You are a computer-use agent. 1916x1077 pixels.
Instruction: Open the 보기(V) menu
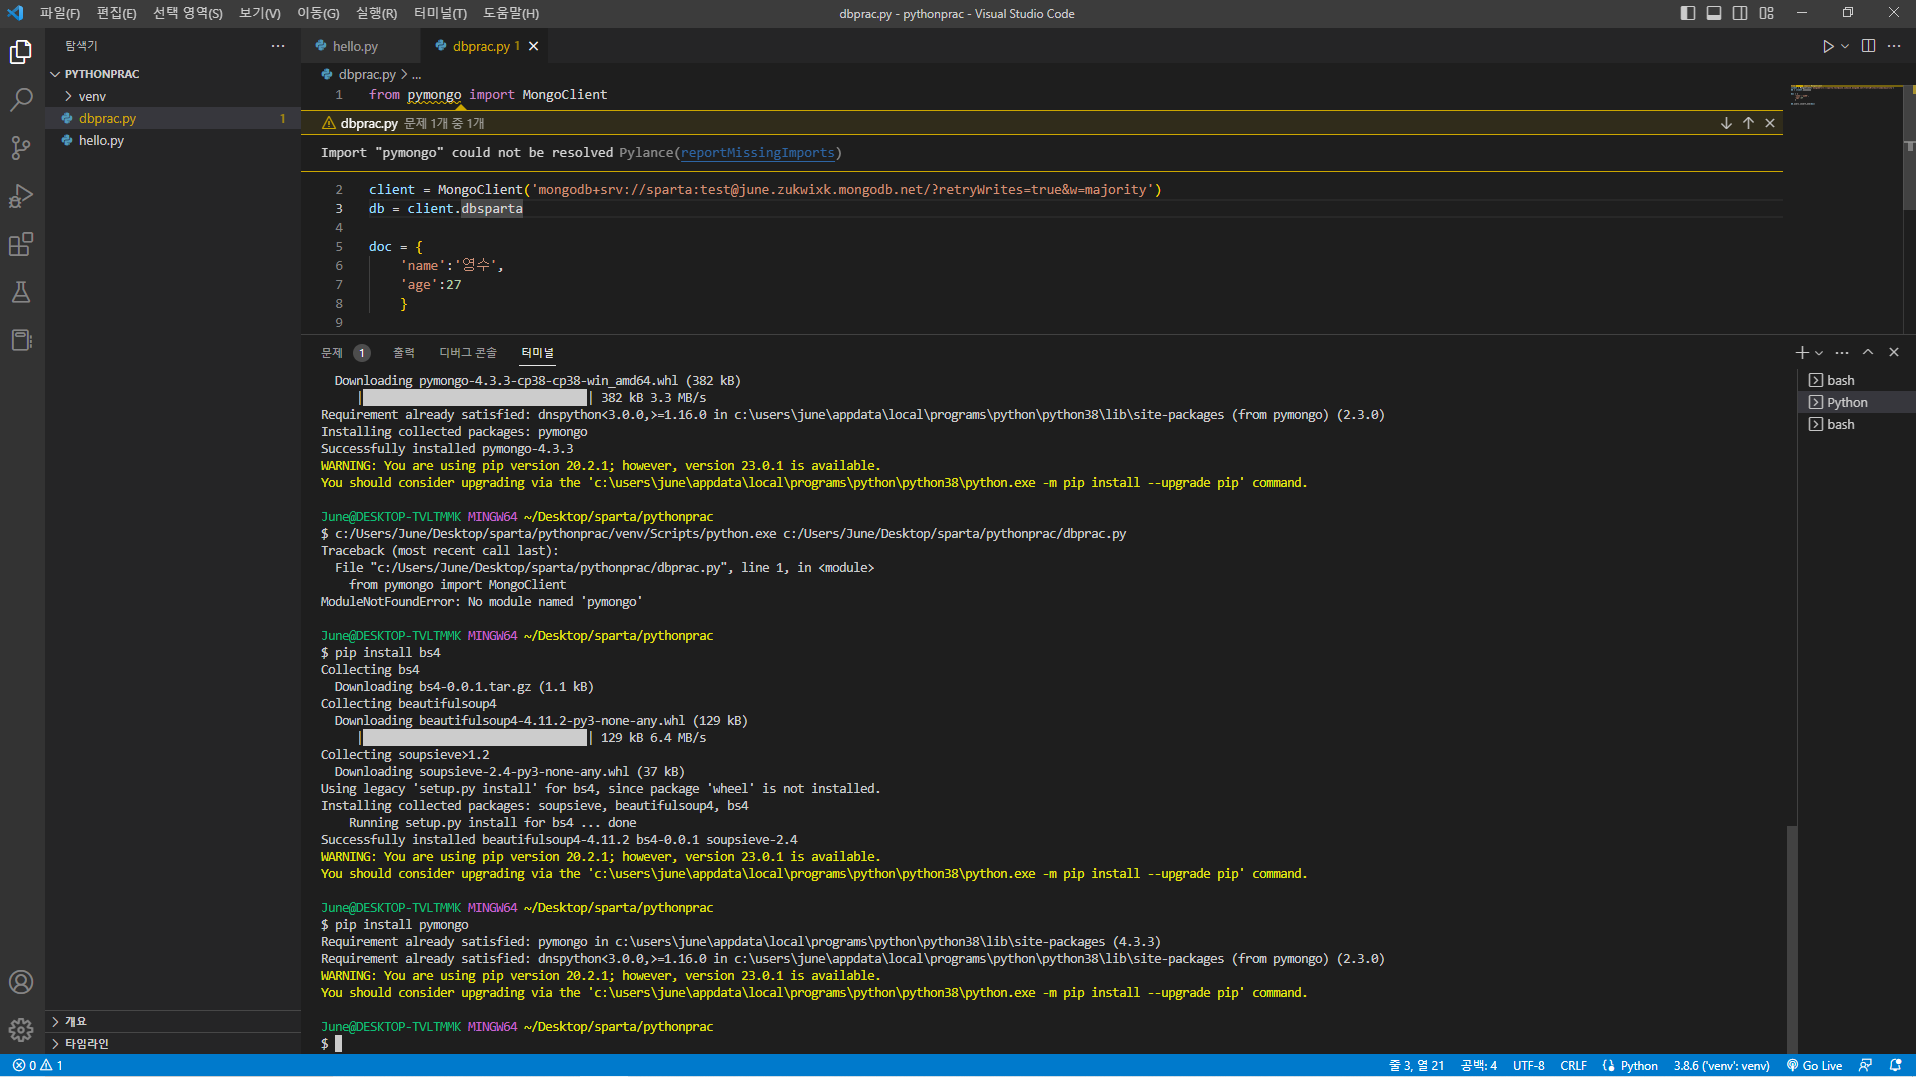(259, 13)
